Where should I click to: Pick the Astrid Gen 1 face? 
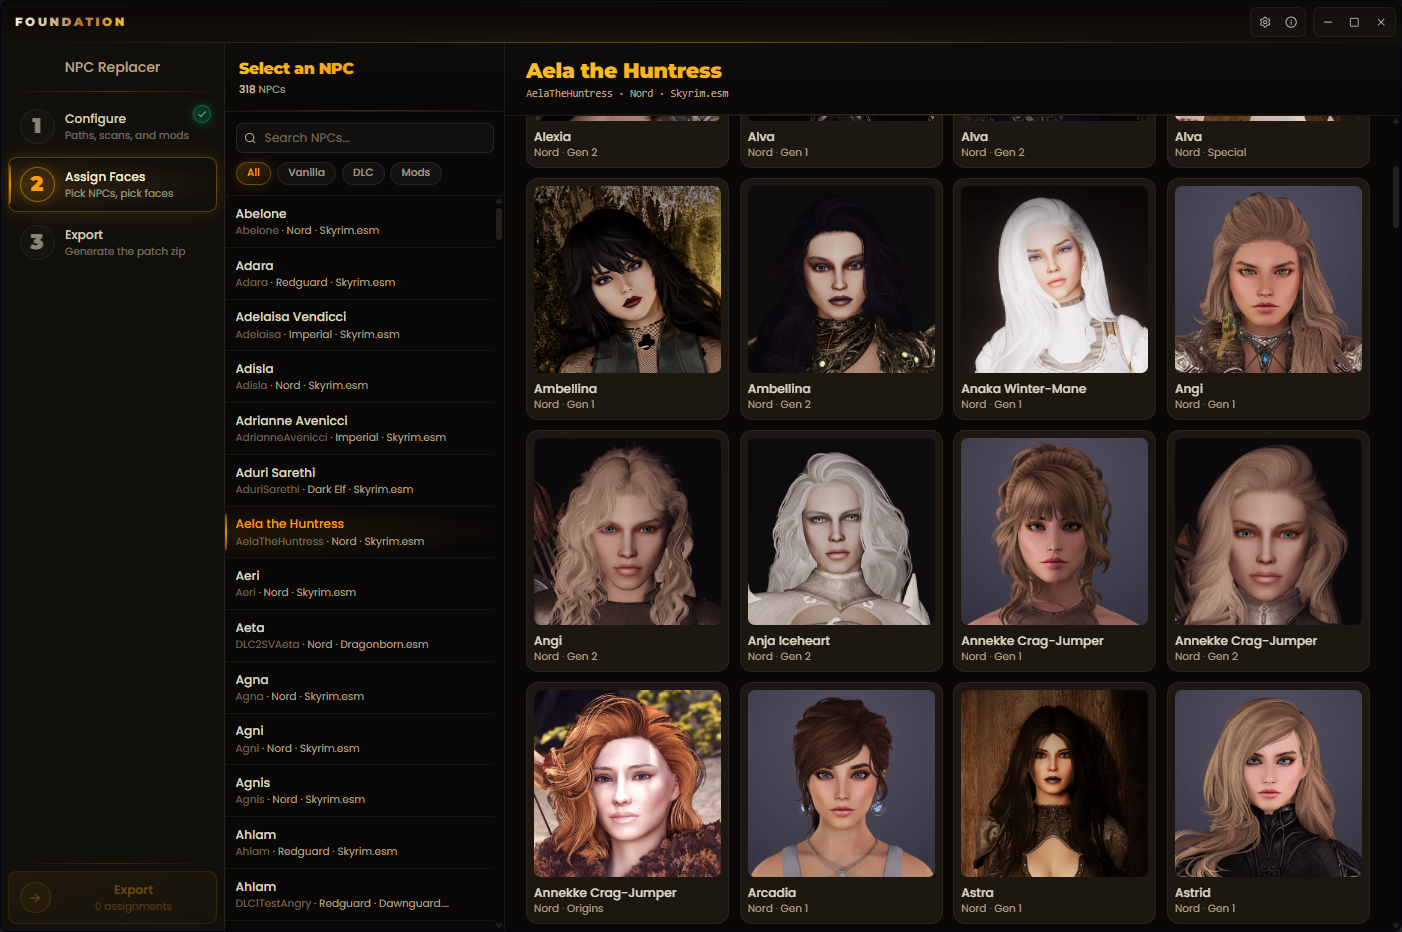[1268, 803]
